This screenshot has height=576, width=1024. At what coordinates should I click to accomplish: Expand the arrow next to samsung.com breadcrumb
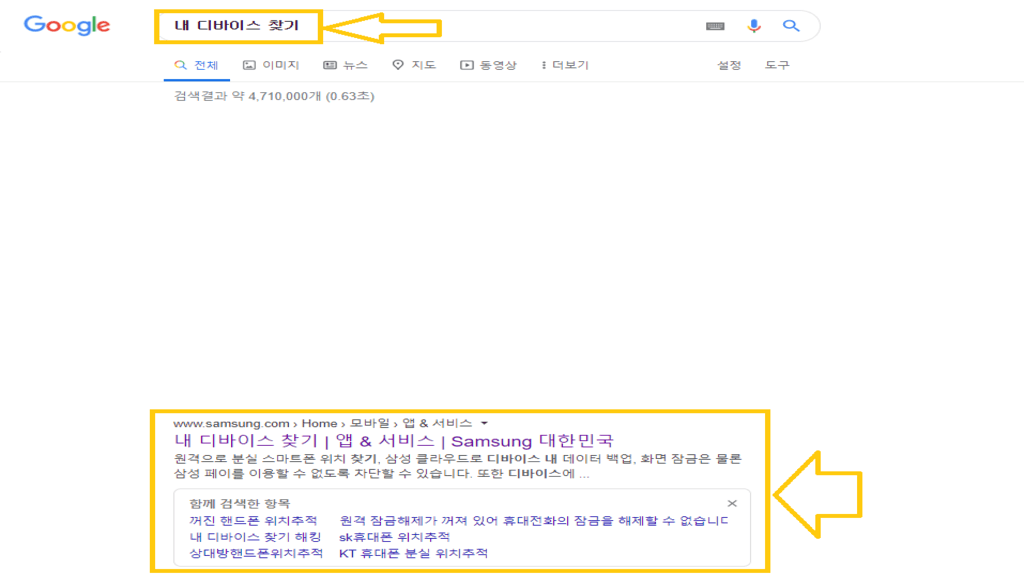coord(484,423)
